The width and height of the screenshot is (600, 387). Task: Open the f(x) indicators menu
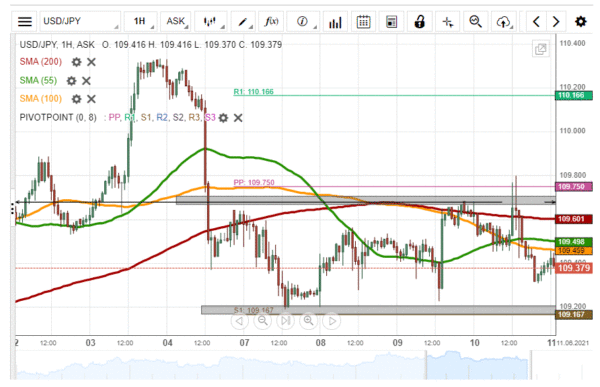[271, 21]
